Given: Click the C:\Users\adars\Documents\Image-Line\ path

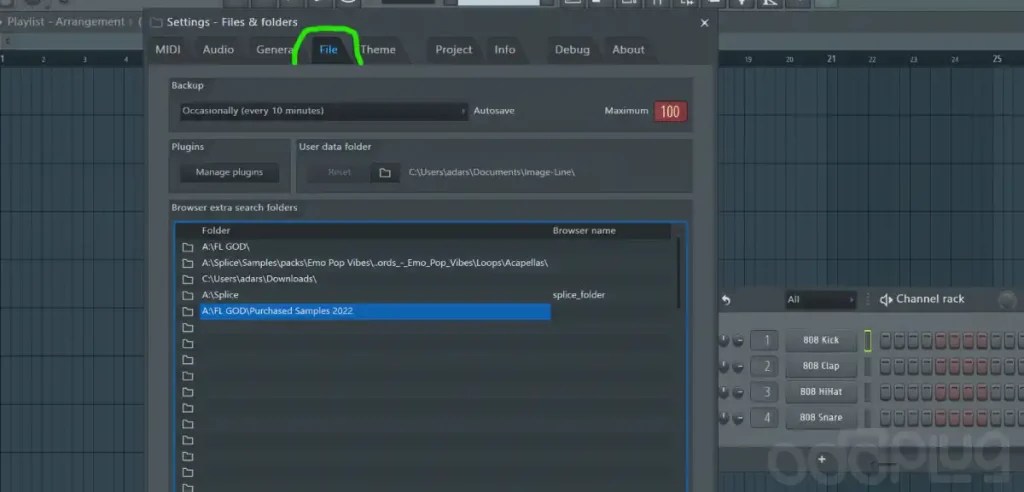Looking at the screenshot, I should point(492,172).
